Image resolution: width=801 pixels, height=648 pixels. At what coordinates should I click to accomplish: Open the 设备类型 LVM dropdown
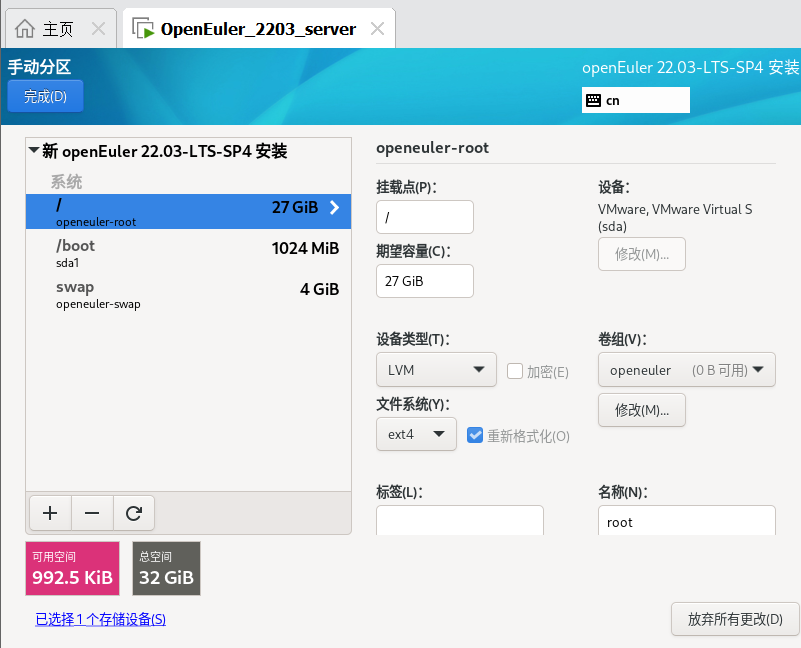[436, 369]
